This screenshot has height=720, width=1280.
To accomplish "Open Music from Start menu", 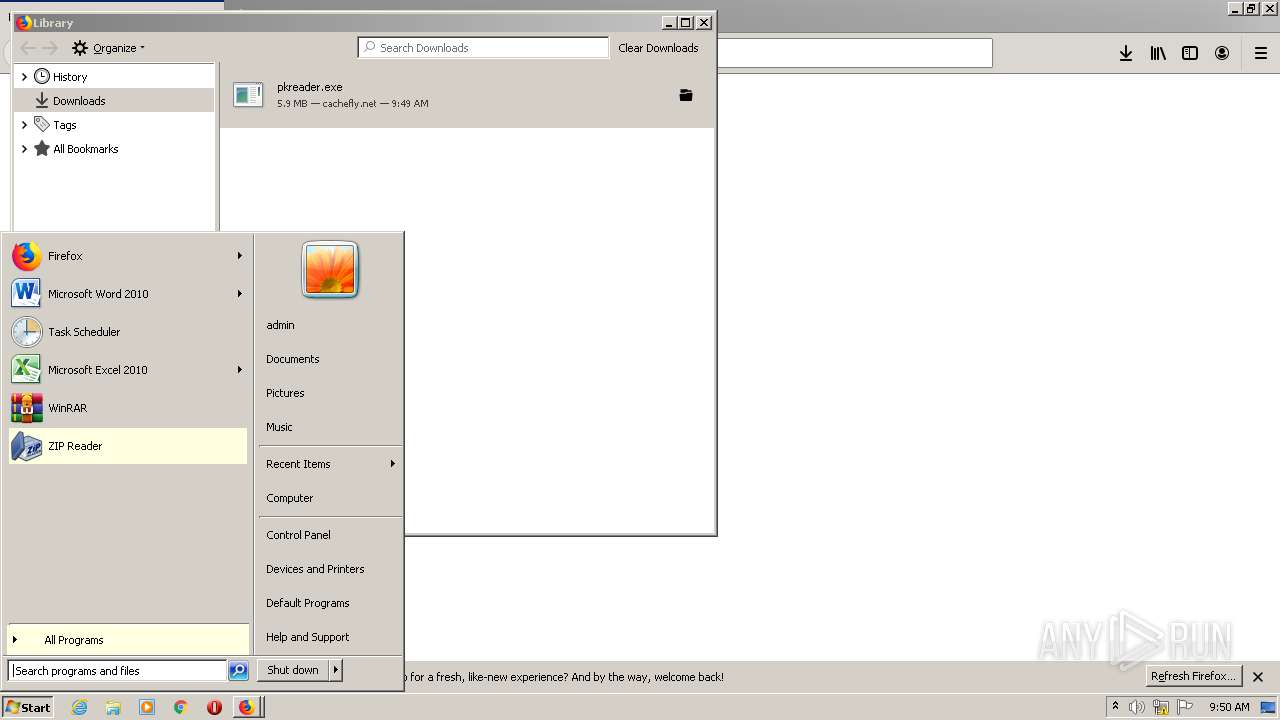I will [279, 427].
